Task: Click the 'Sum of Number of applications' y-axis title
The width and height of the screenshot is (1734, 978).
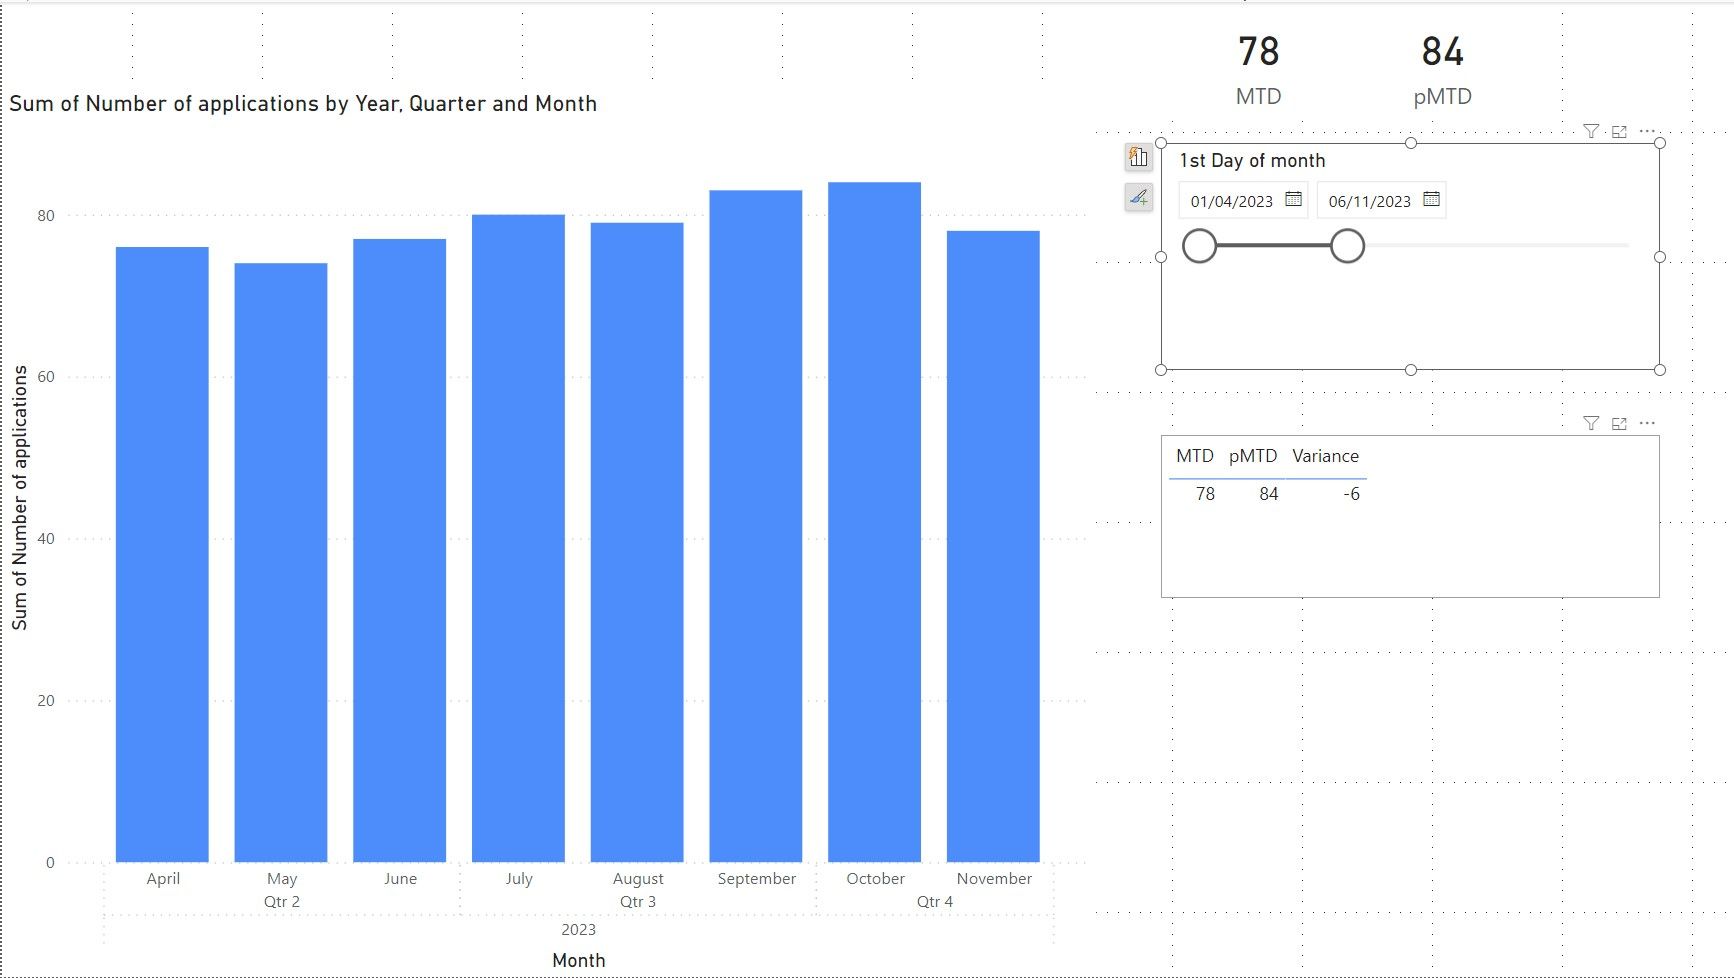Action: [x=20, y=497]
